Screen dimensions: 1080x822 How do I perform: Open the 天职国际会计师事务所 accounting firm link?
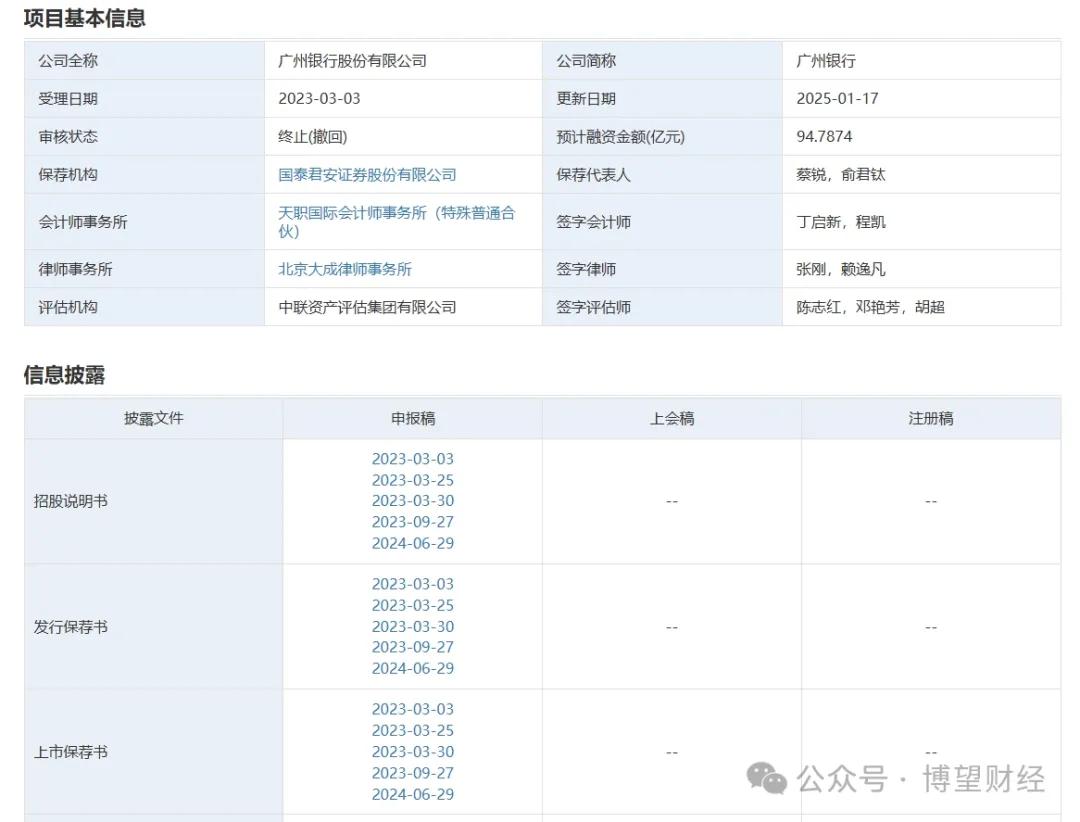click(396, 222)
